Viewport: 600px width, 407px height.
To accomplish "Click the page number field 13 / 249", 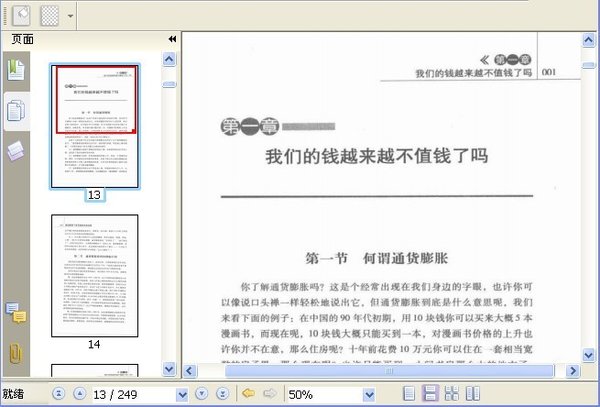I will coord(134,394).
